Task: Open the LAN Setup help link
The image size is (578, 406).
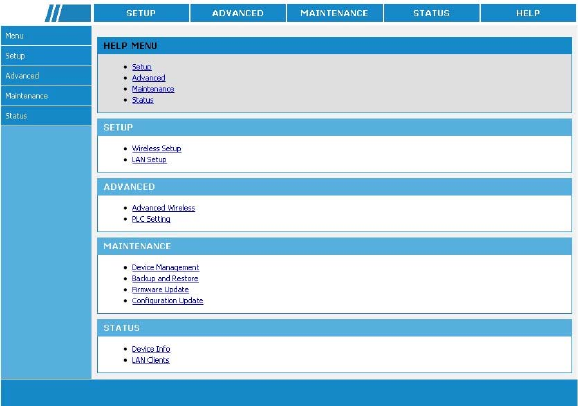Action: (x=149, y=160)
